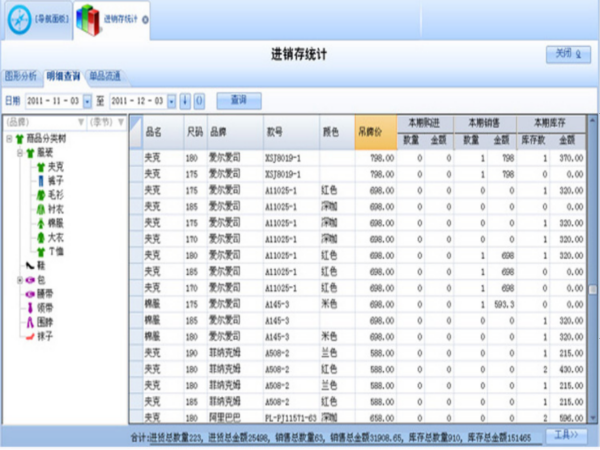Click the 查询 search button

(x=238, y=100)
